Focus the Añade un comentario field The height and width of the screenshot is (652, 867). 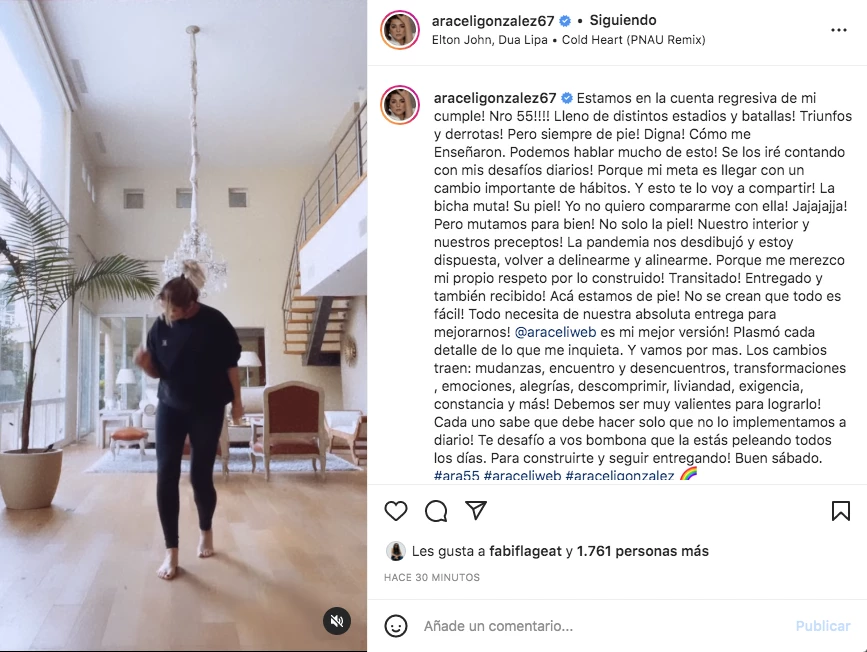coord(603,626)
